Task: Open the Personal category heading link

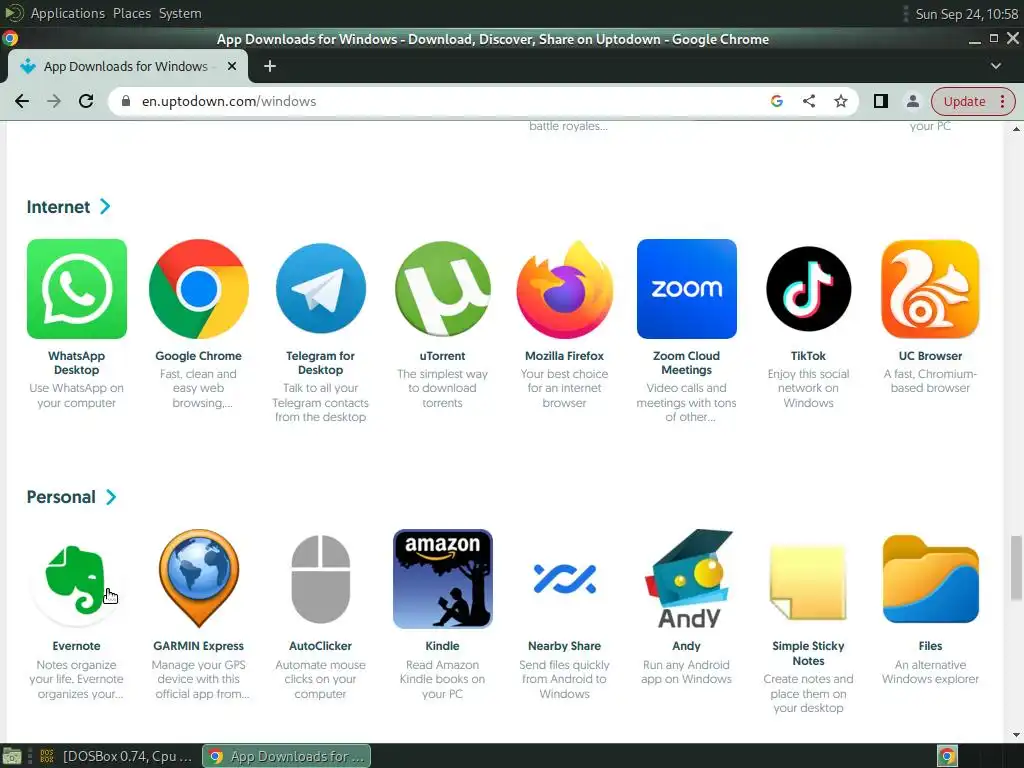Action: [x=61, y=497]
